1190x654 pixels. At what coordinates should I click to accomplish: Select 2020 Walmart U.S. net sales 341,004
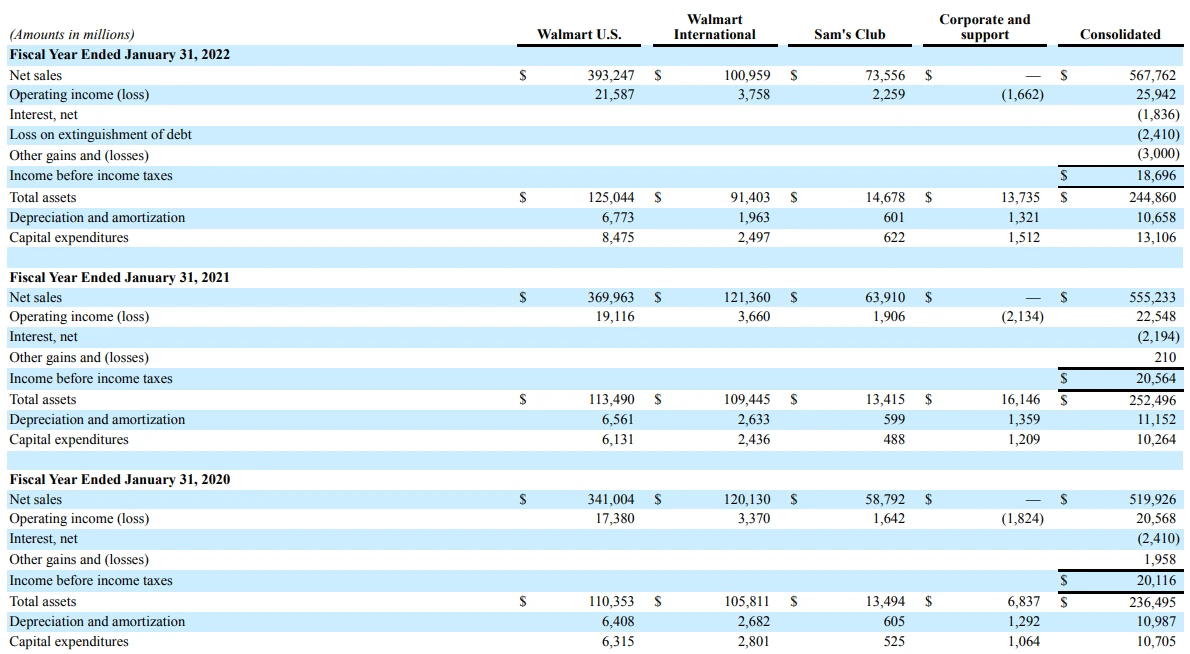[x=611, y=499]
